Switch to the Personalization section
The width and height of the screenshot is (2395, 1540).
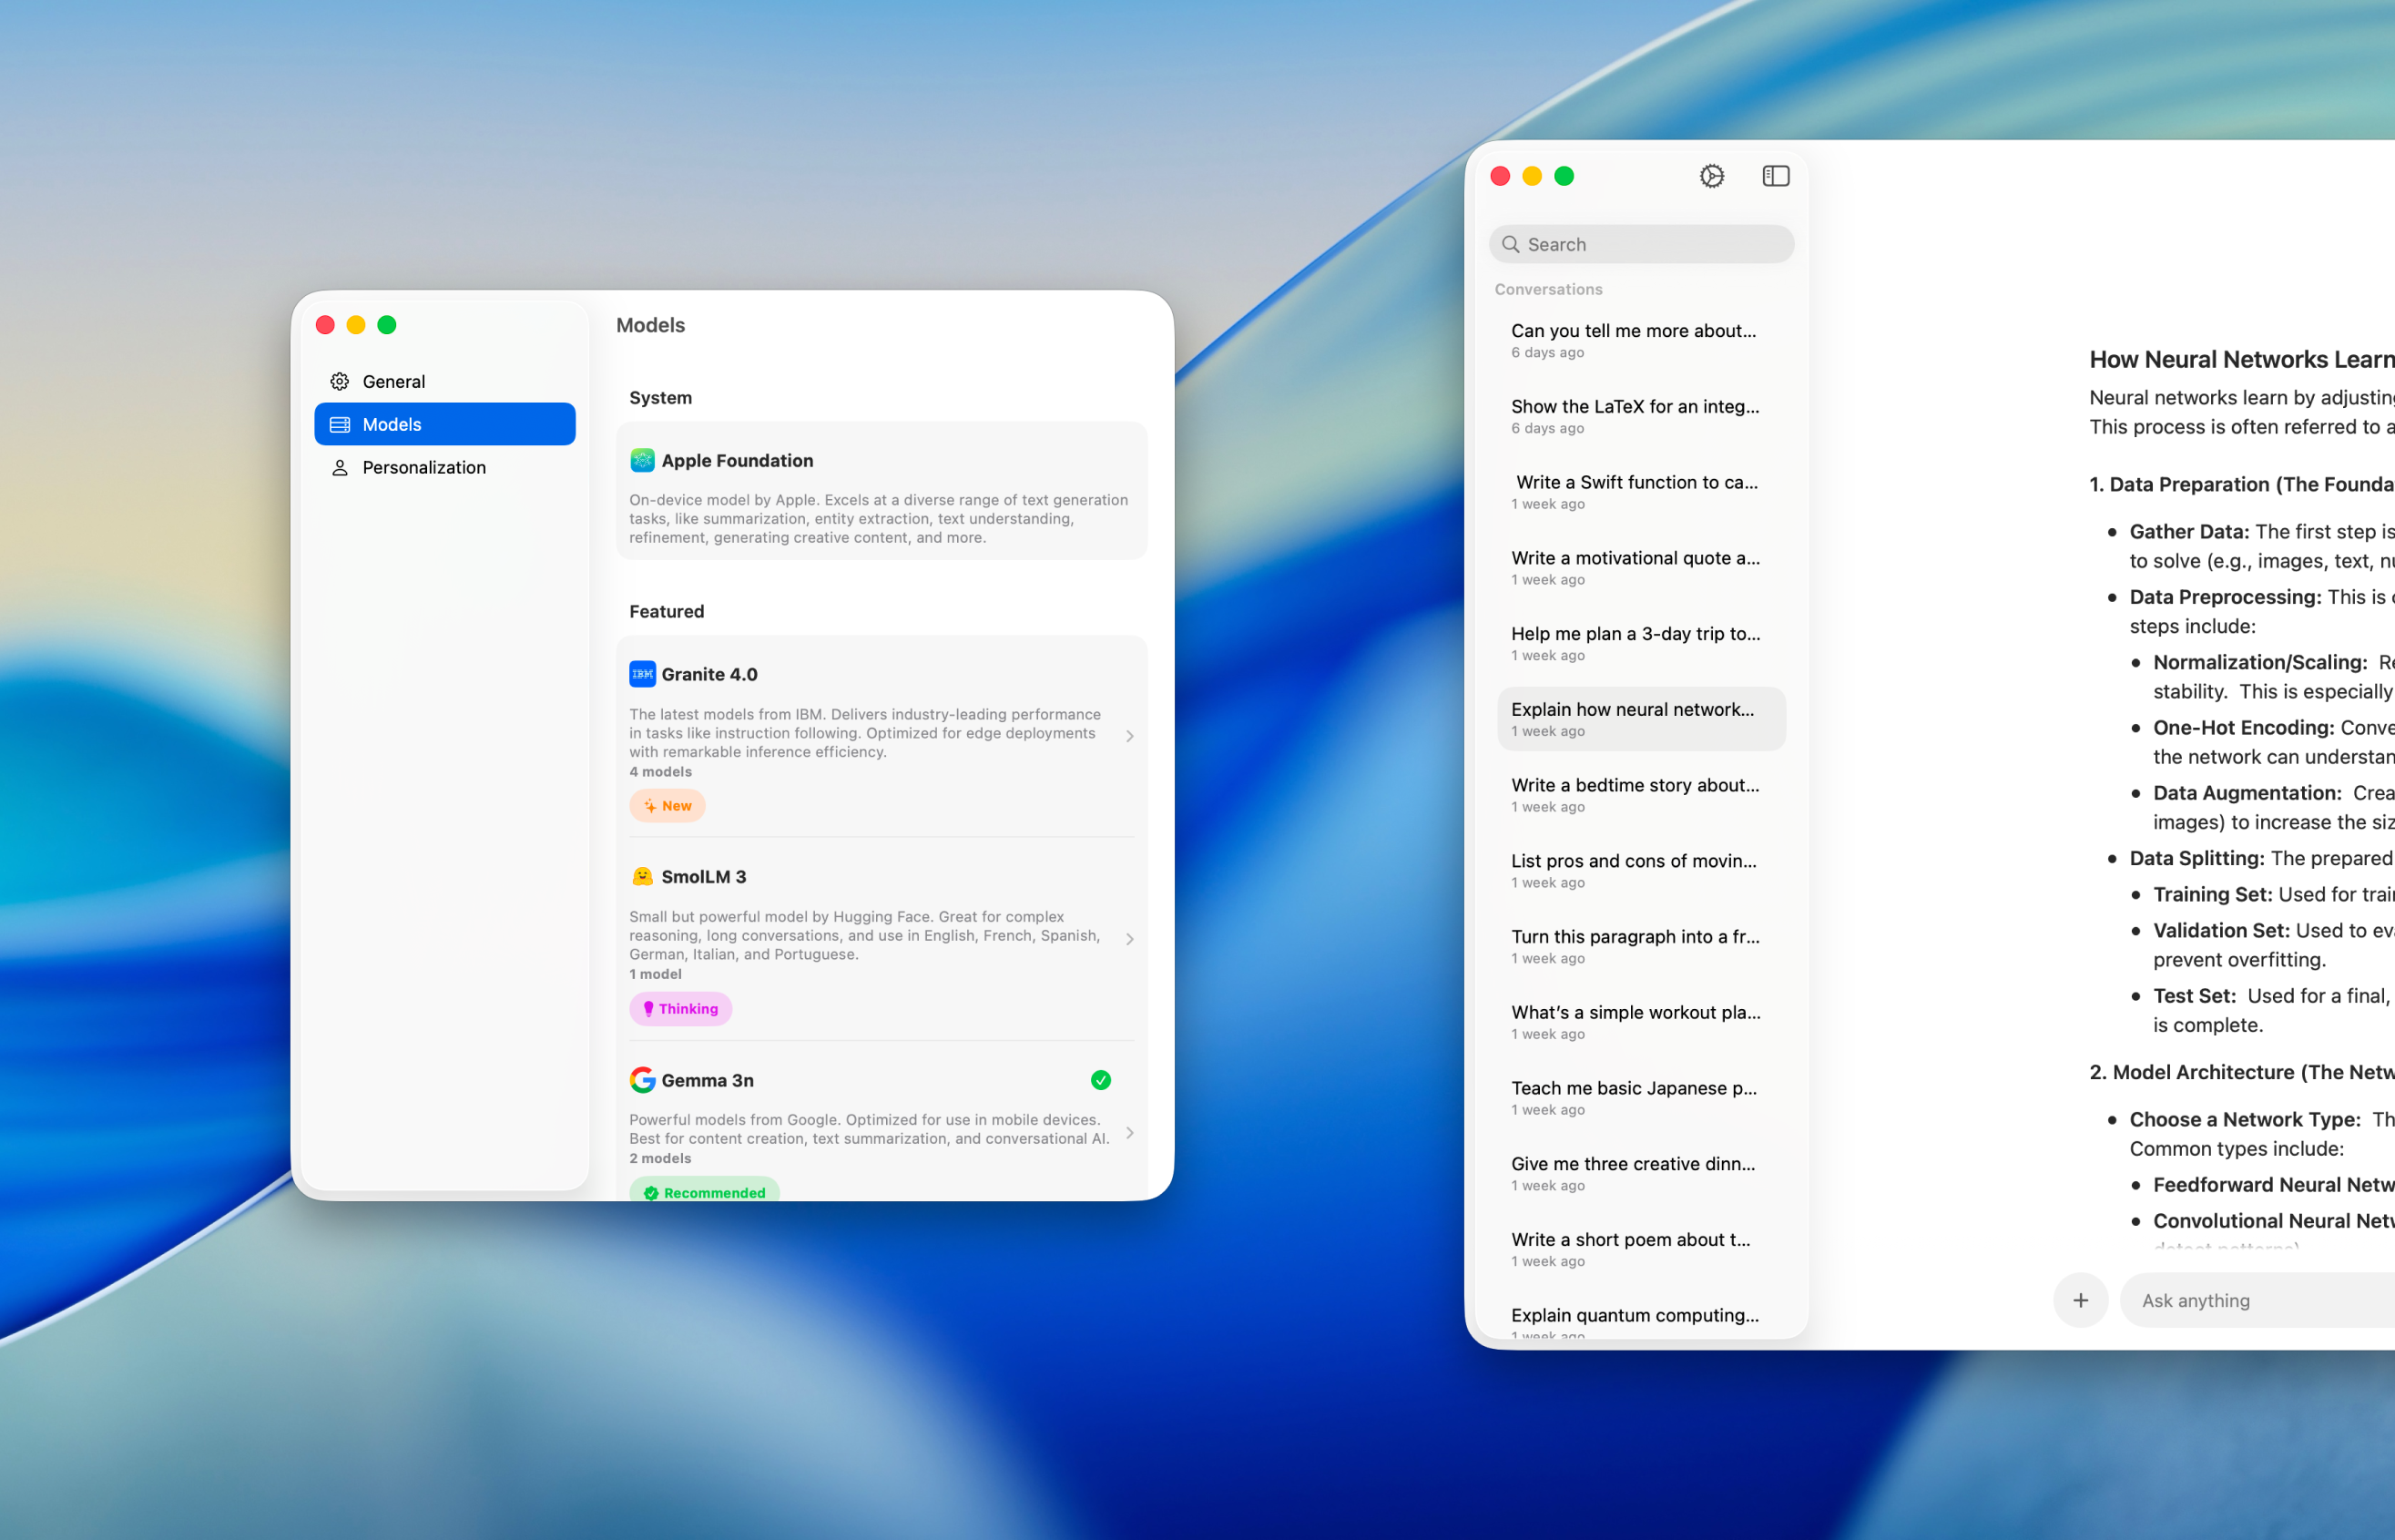pos(422,467)
